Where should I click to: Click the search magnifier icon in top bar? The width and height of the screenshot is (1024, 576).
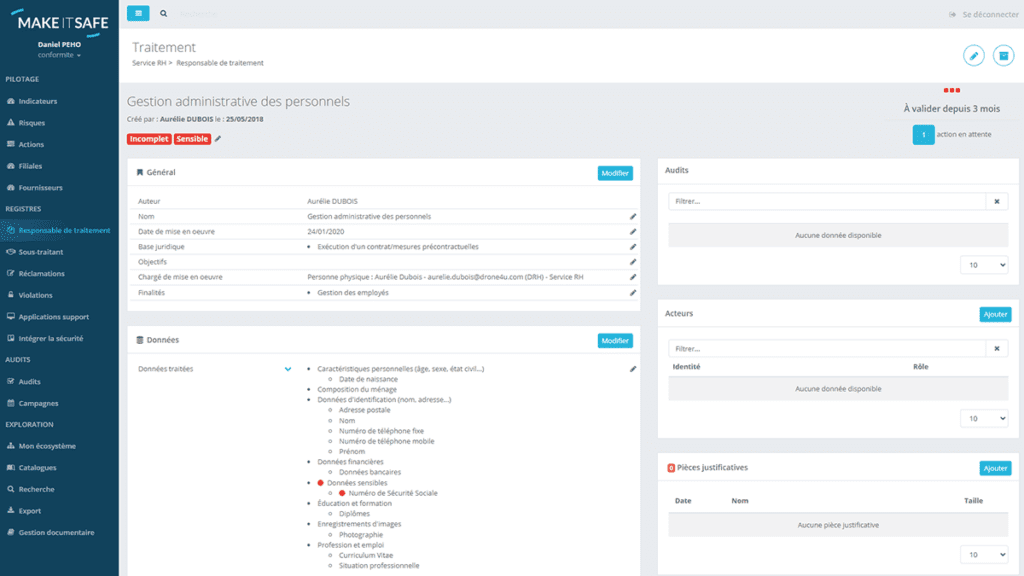pyautogui.click(x=164, y=14)
